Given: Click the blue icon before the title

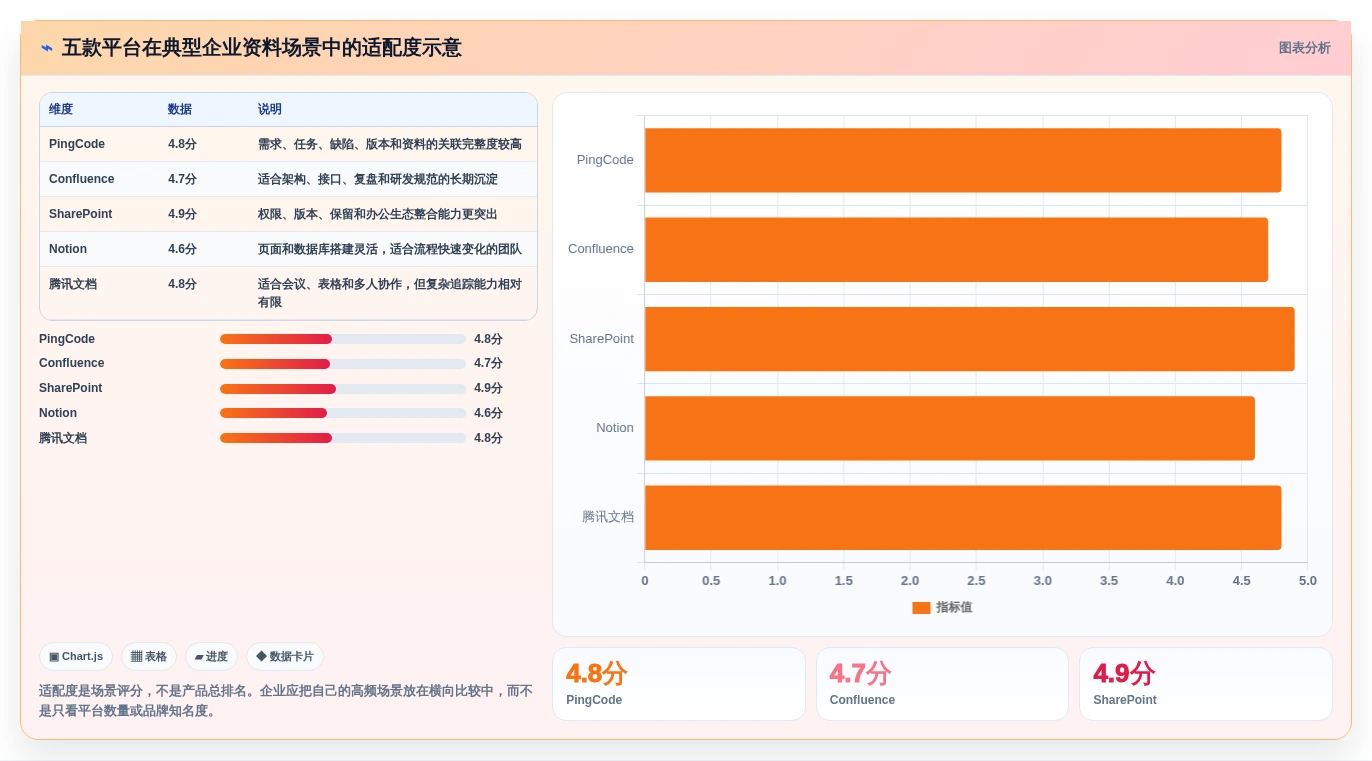Looking at the screenshot, I should point(46,48).
